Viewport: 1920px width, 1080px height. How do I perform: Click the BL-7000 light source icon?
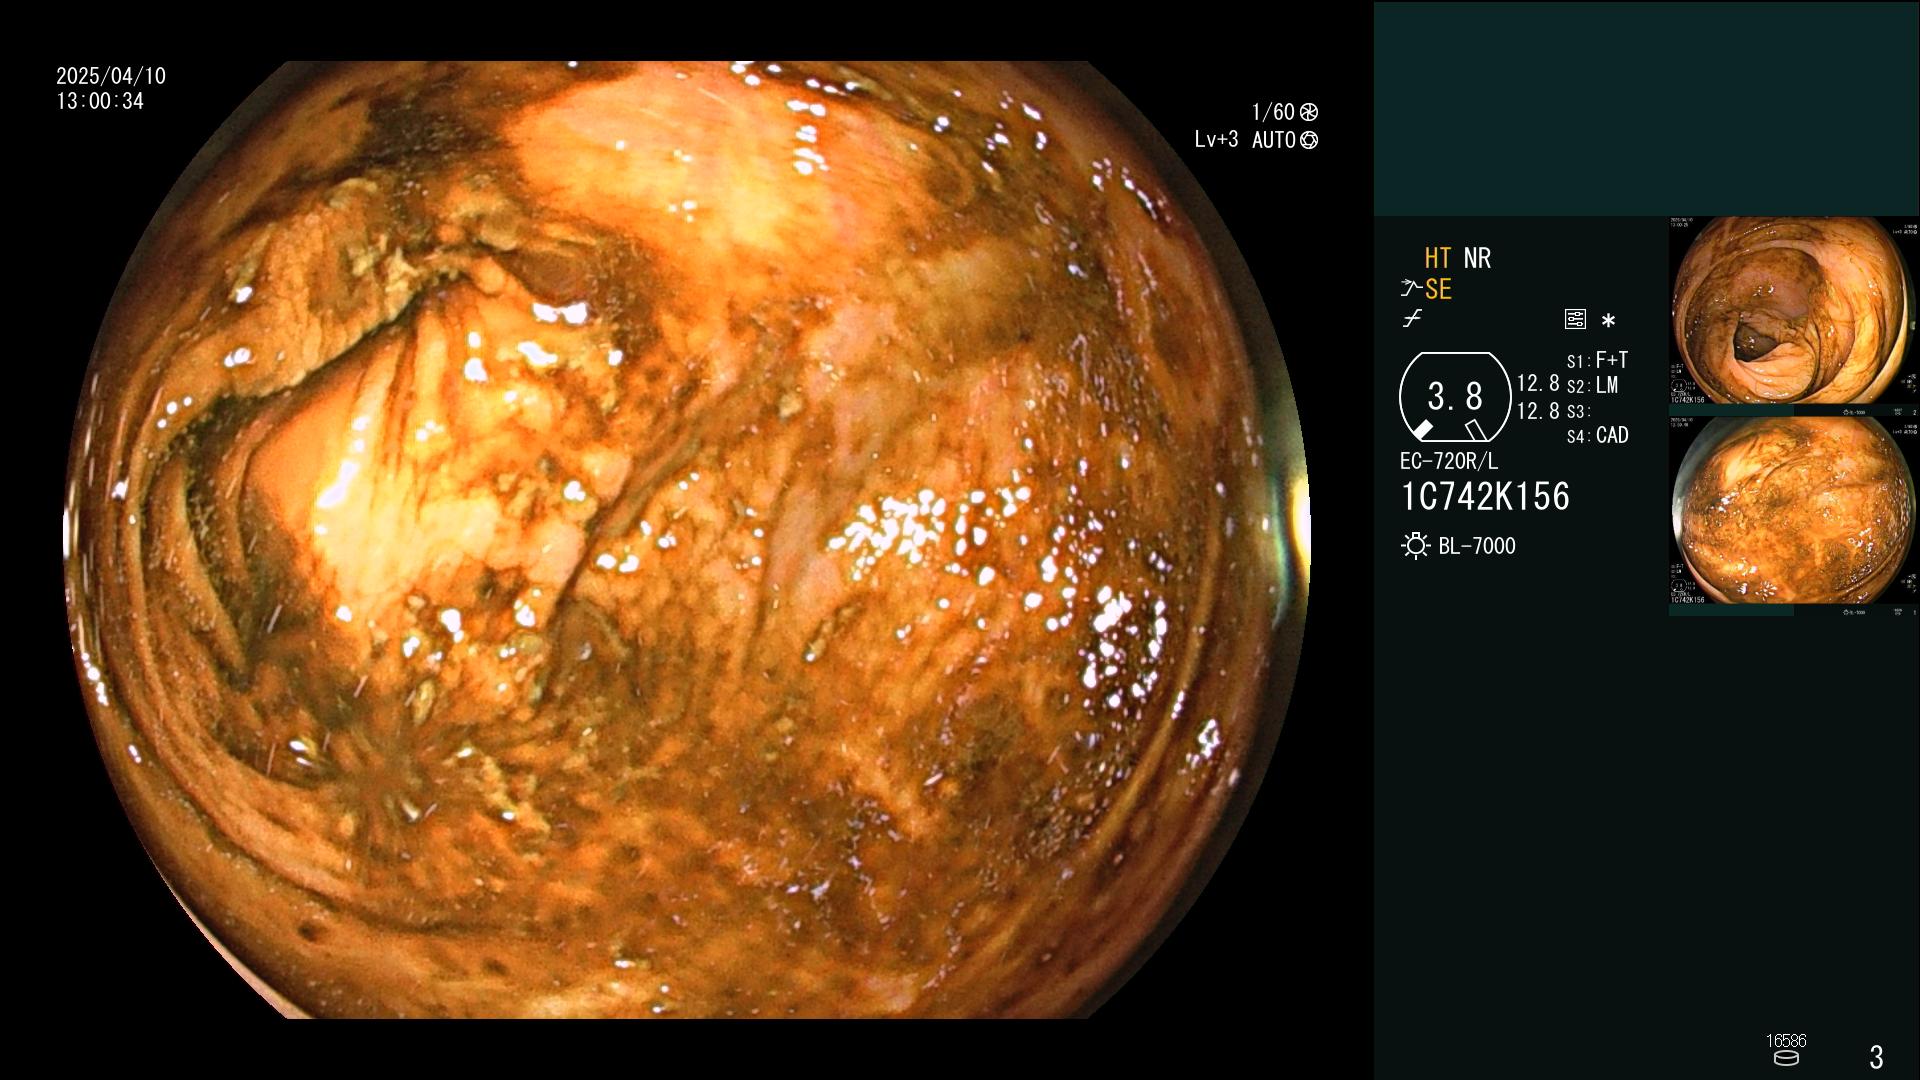click(1415, 546)
